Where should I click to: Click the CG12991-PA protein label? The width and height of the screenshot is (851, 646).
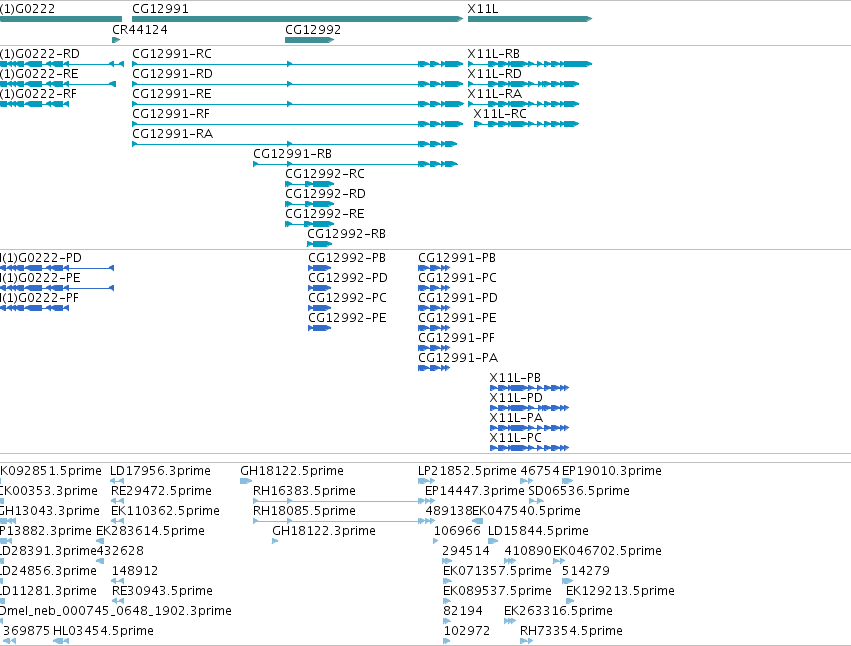(x=458, y=358)
